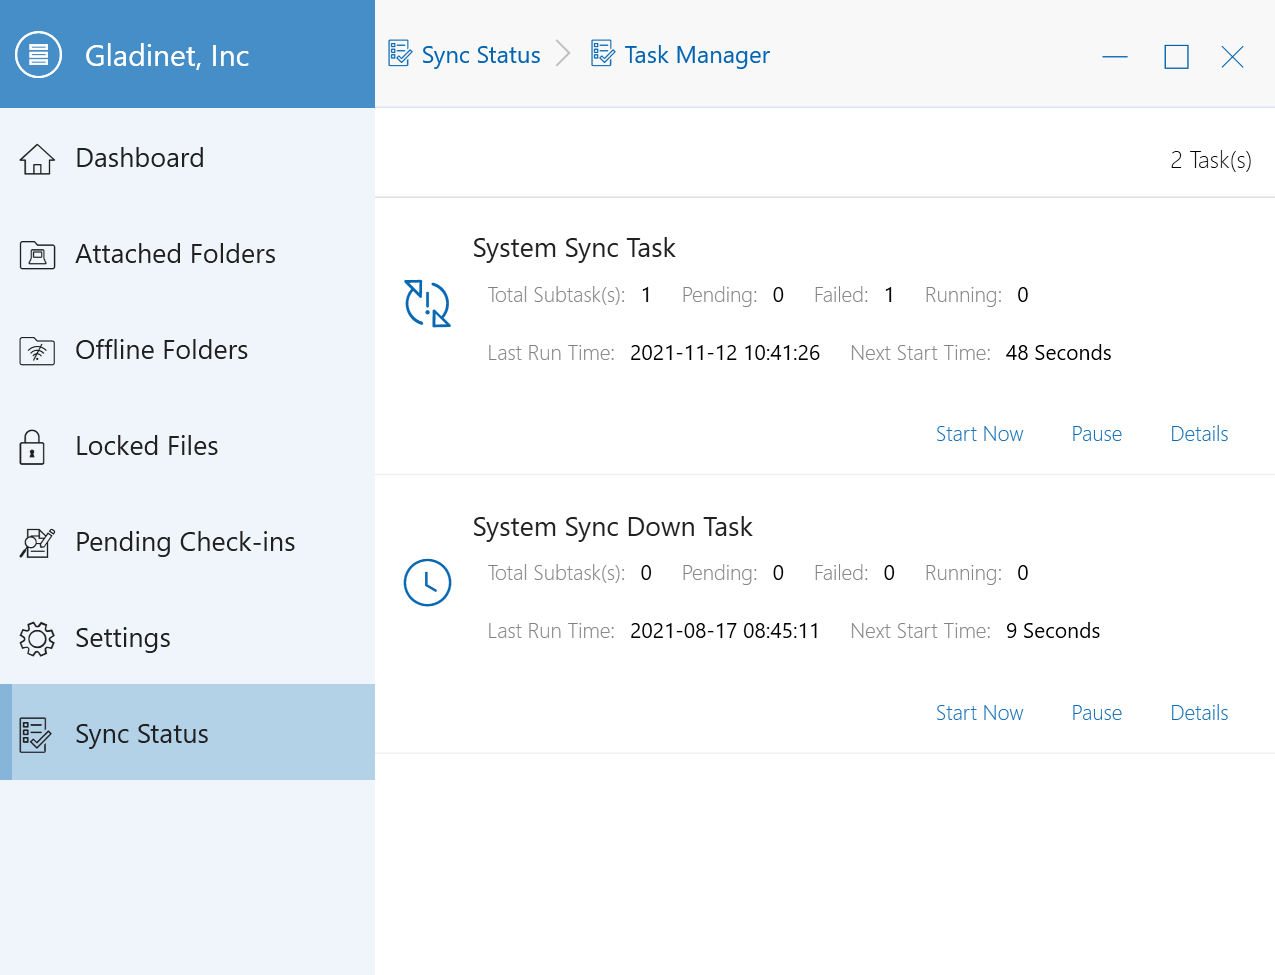
Task: Start System Sync Down Task now
Action: coord(979,713)
